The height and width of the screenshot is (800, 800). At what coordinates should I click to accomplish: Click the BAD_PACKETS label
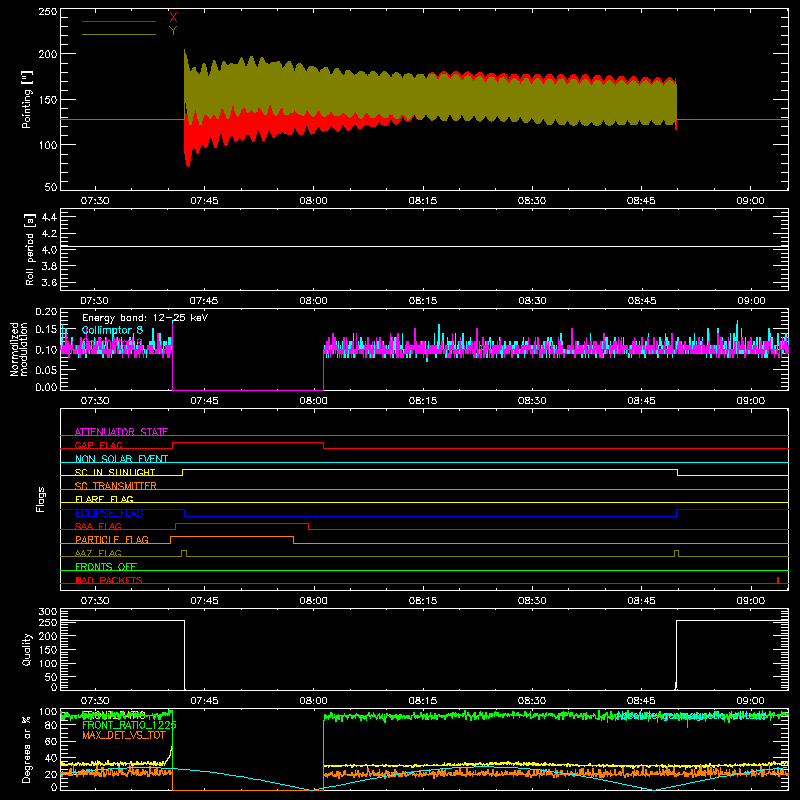(109, 580)
